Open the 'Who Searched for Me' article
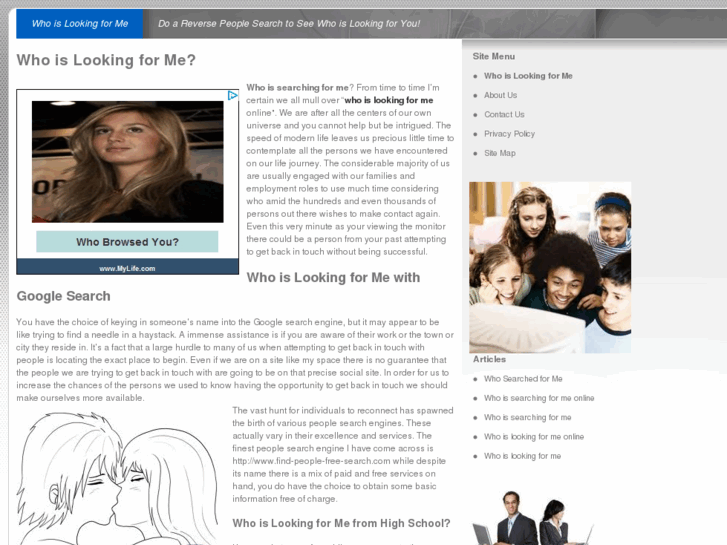Screen dimensions: 727x545 pyautogui.click(x=523, y=379)
